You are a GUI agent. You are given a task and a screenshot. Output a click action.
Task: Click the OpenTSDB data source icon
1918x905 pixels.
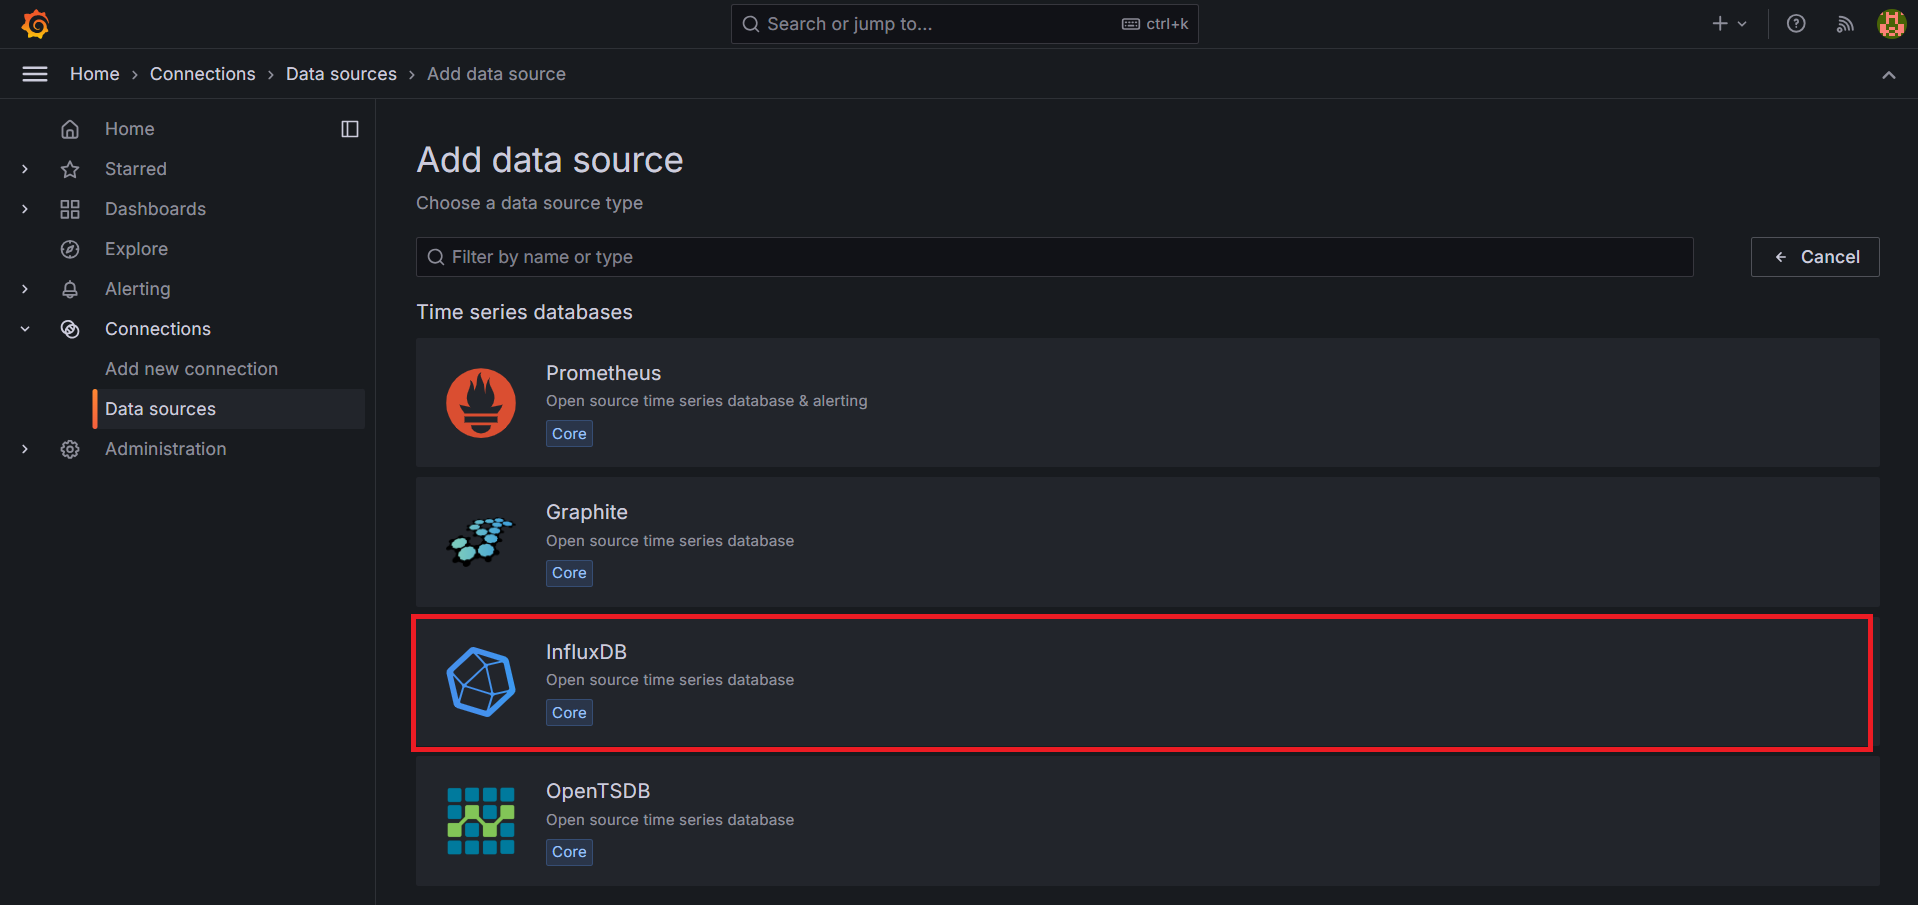(481, 821)
